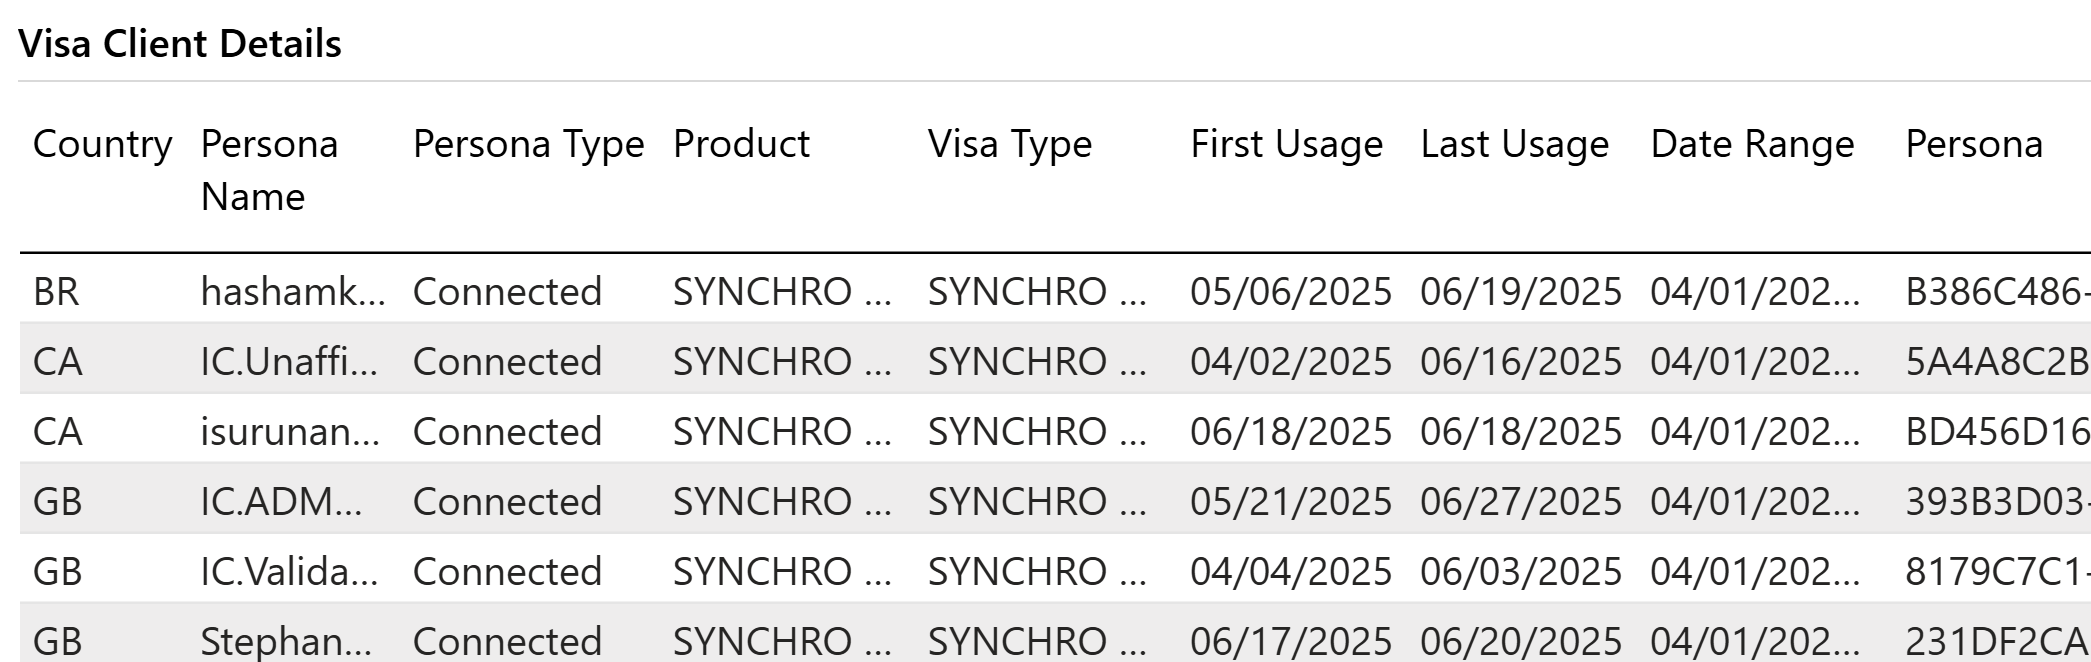Image resolution: width=2091 pixels, height=662 pixels.
Task: Select persona ID starting with 393B3D03
Action: point(1995,502)
